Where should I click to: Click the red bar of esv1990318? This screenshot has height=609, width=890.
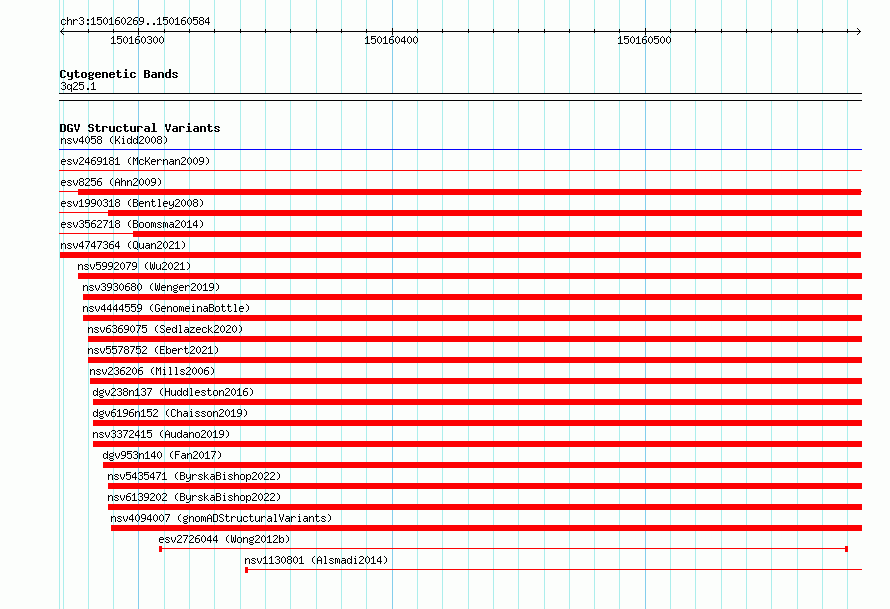(485, 213)
